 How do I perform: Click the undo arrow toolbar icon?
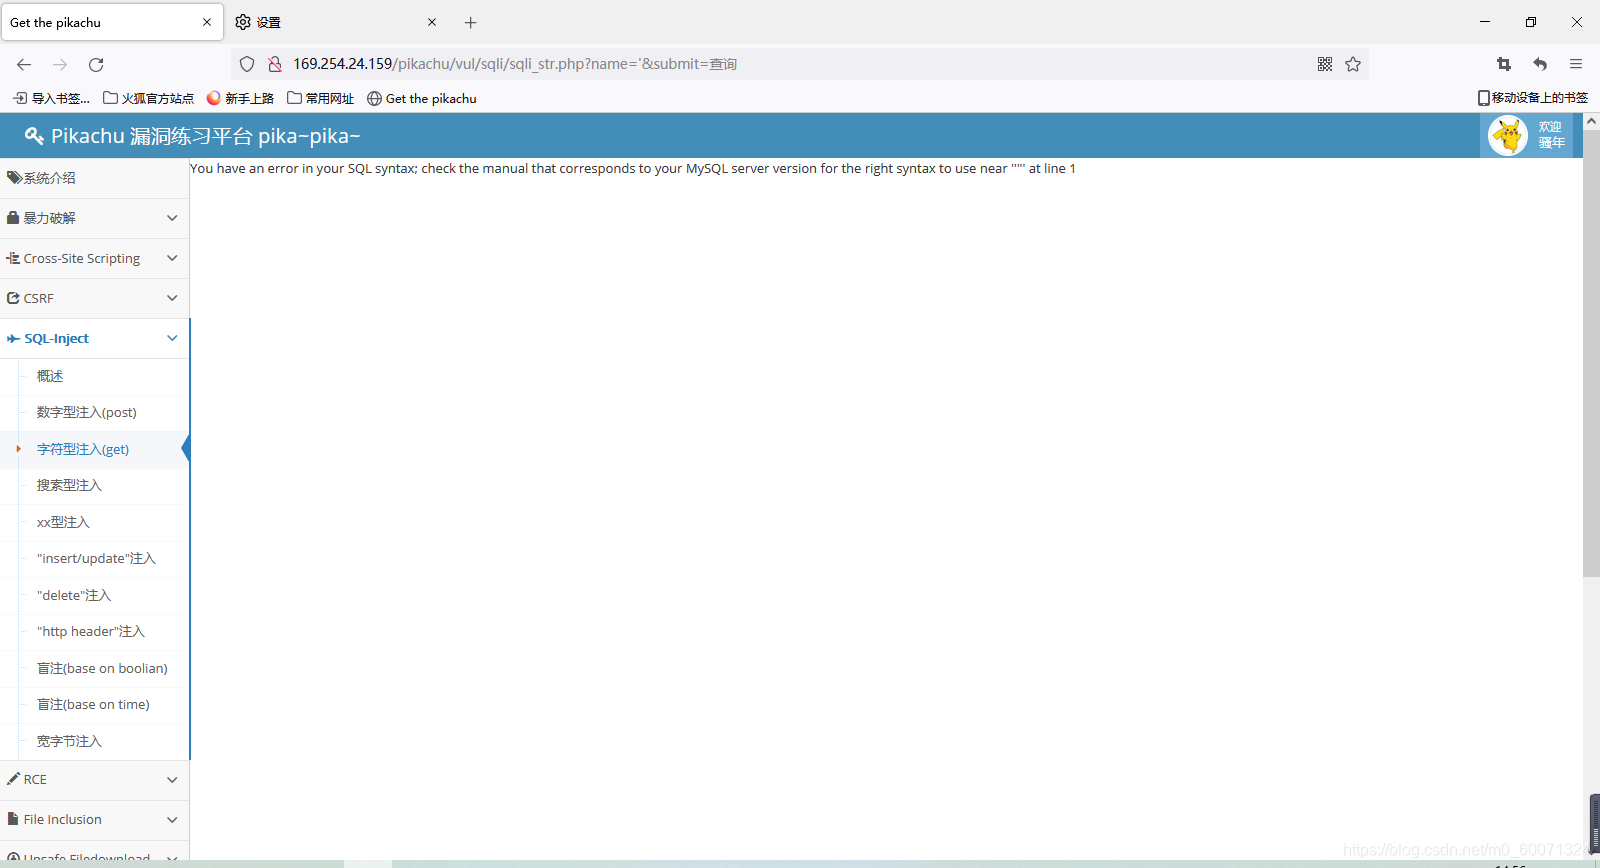tap(1540, 64)
